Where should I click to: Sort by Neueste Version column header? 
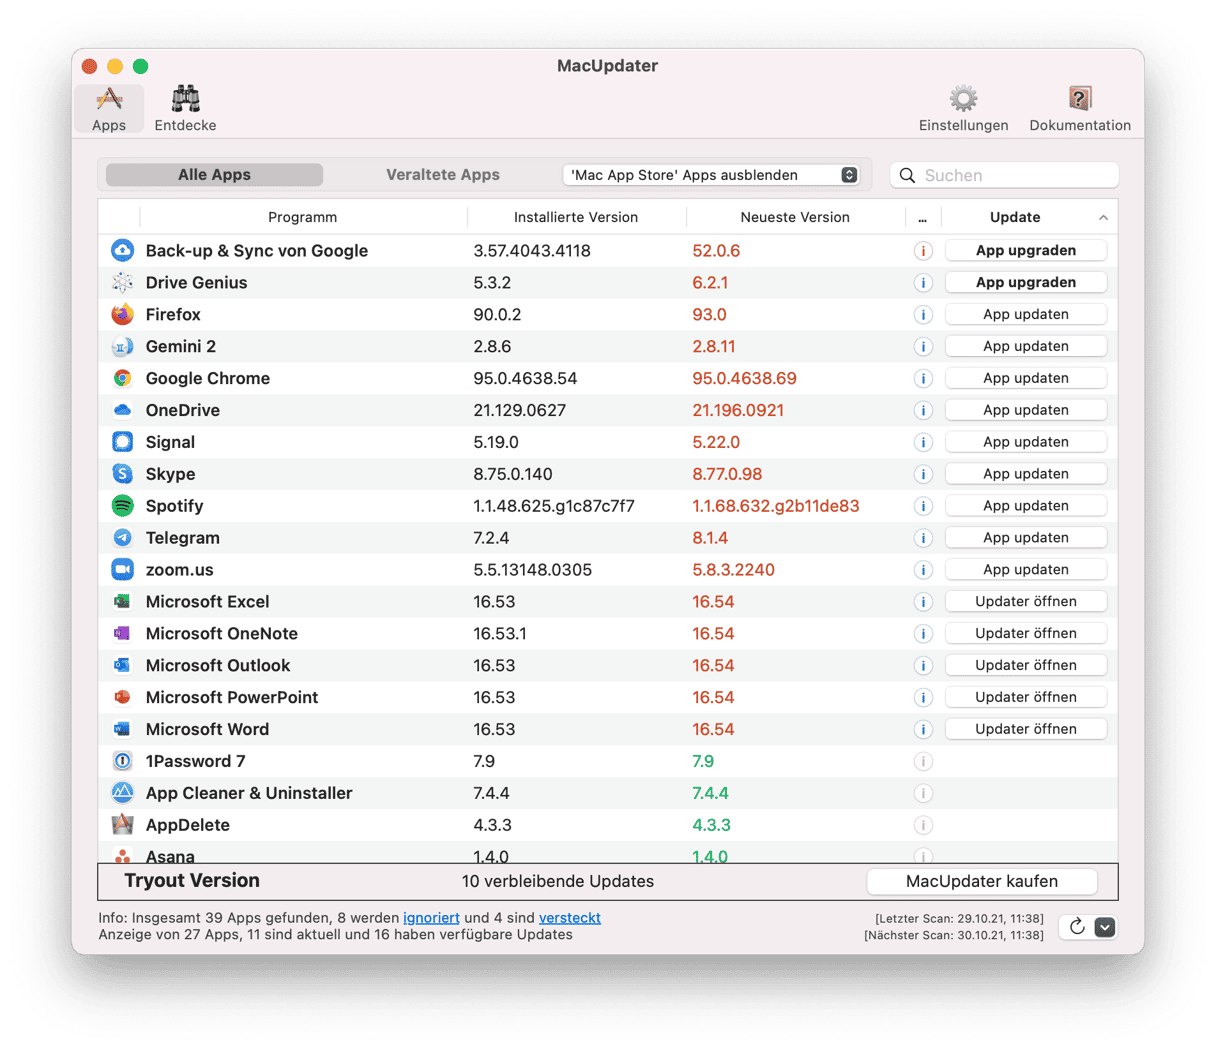795,217
